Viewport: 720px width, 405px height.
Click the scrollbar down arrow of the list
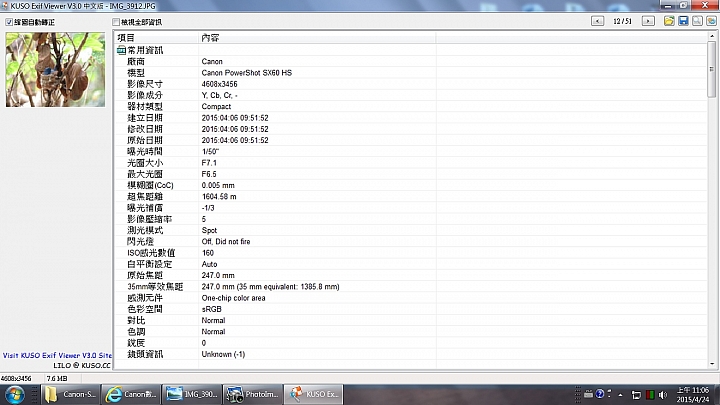pos(712,364)
